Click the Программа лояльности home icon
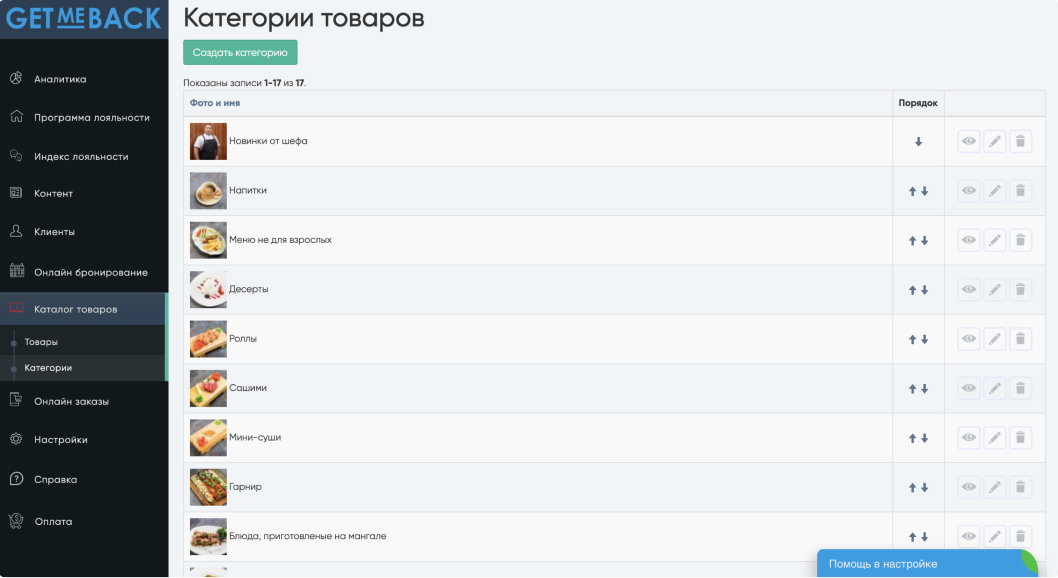This screenshot has width=1058, height=578. point(16,117)
